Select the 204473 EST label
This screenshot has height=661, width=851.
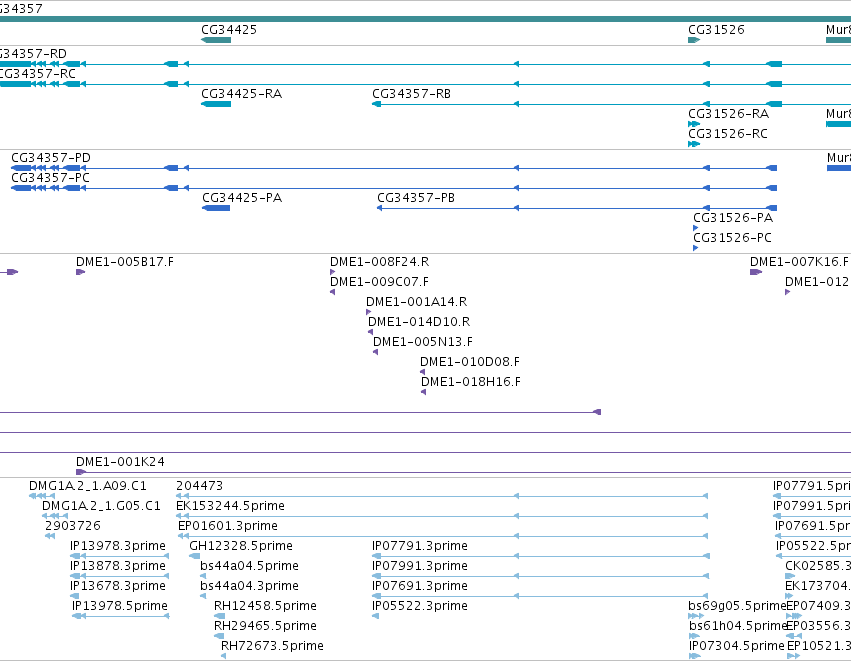tap(199, 486)
